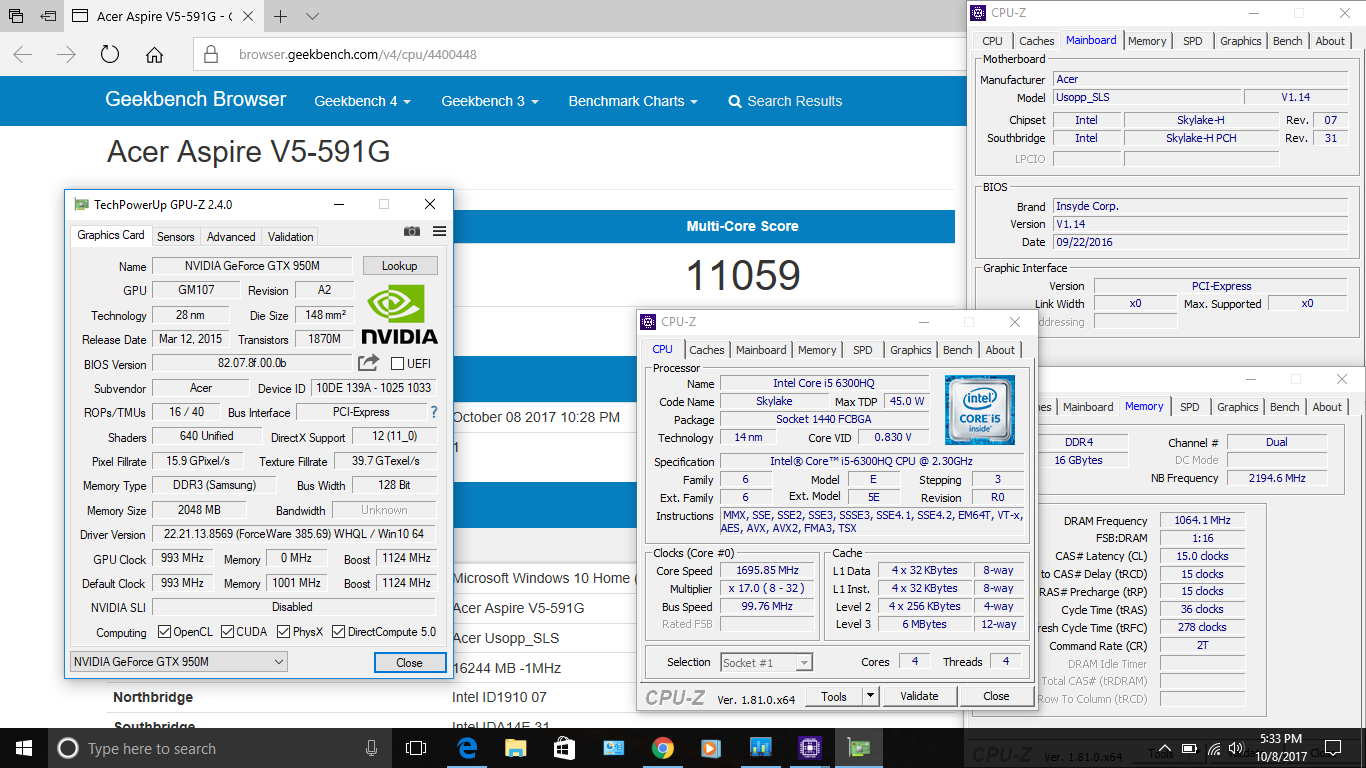Click the browser forward arrow

(x=66, y=55)
